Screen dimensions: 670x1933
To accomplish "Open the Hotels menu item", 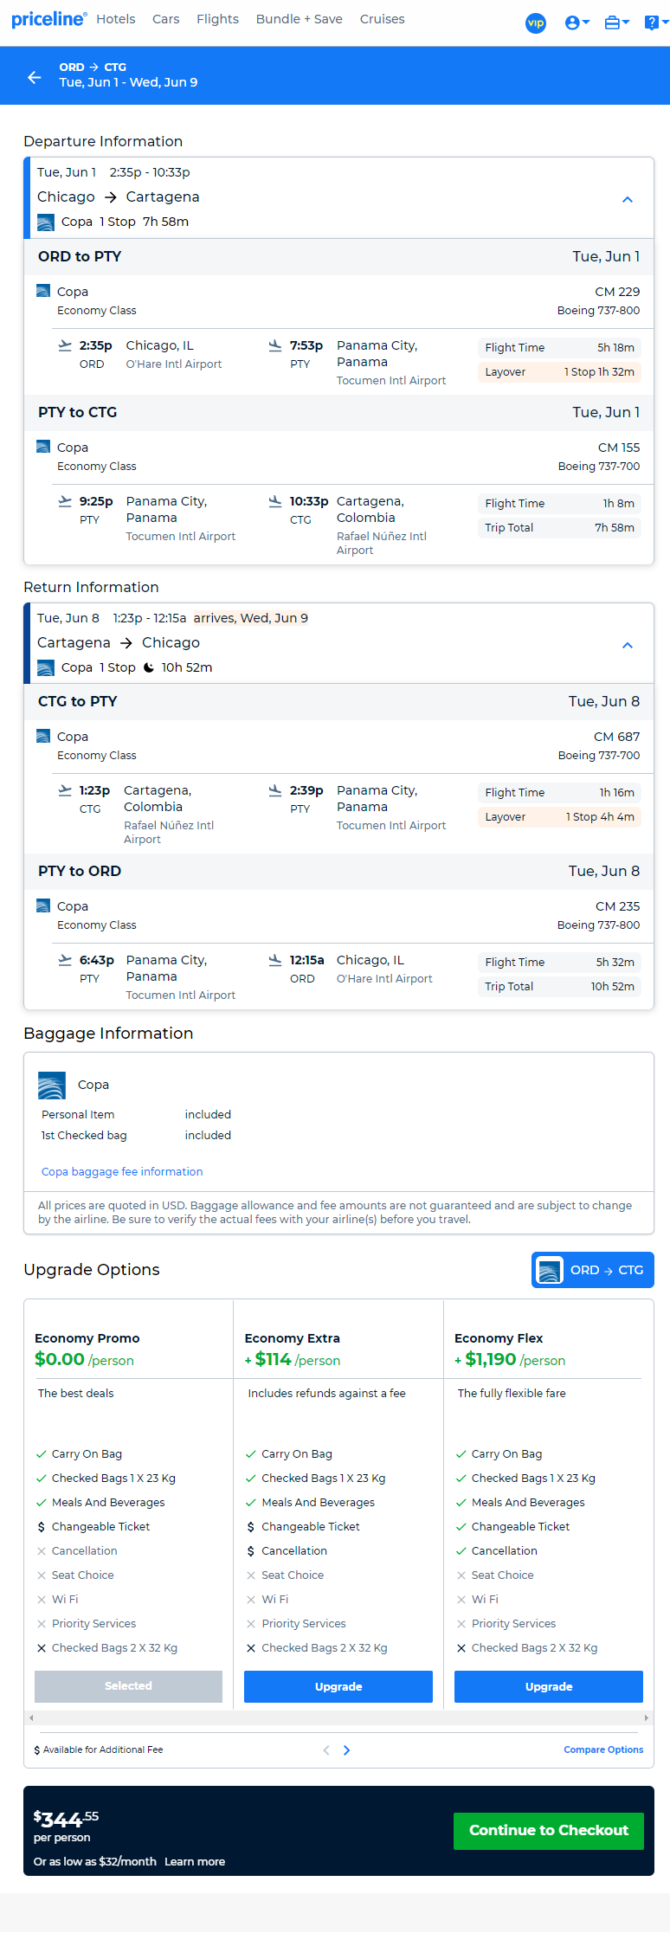I will [116, 19].
